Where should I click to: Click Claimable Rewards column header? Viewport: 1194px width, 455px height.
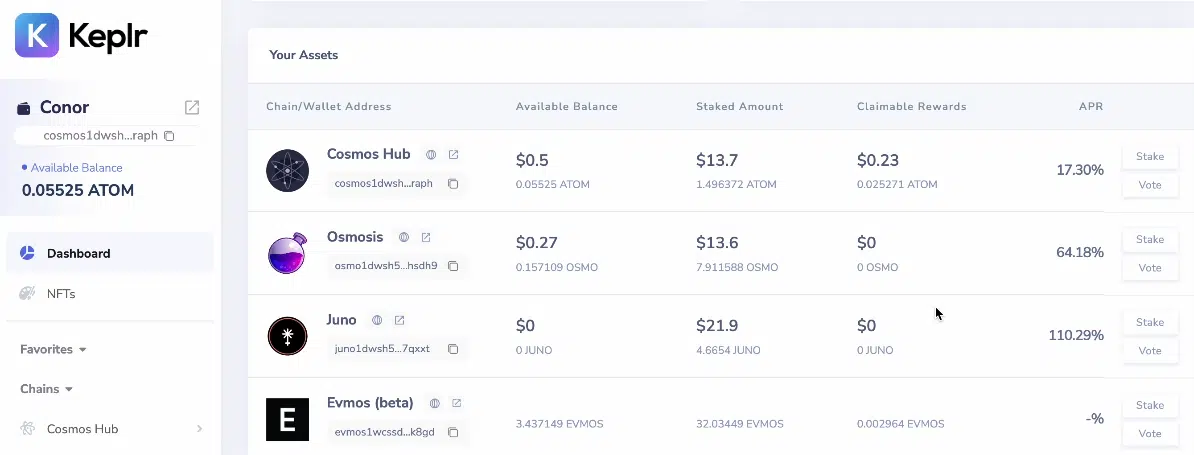click(911, 107)
